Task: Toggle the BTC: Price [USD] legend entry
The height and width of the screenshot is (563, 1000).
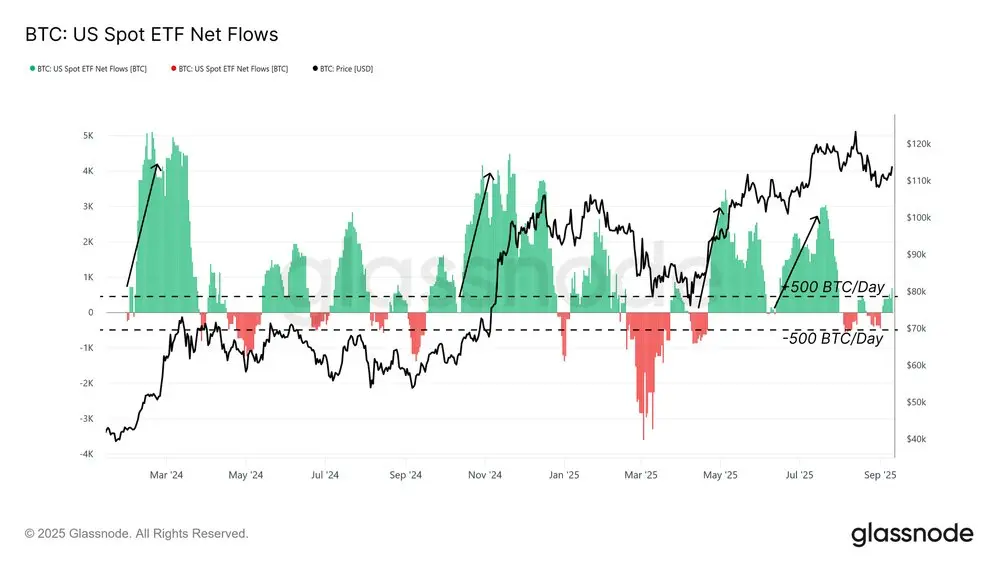Action: tap(342, 69)
